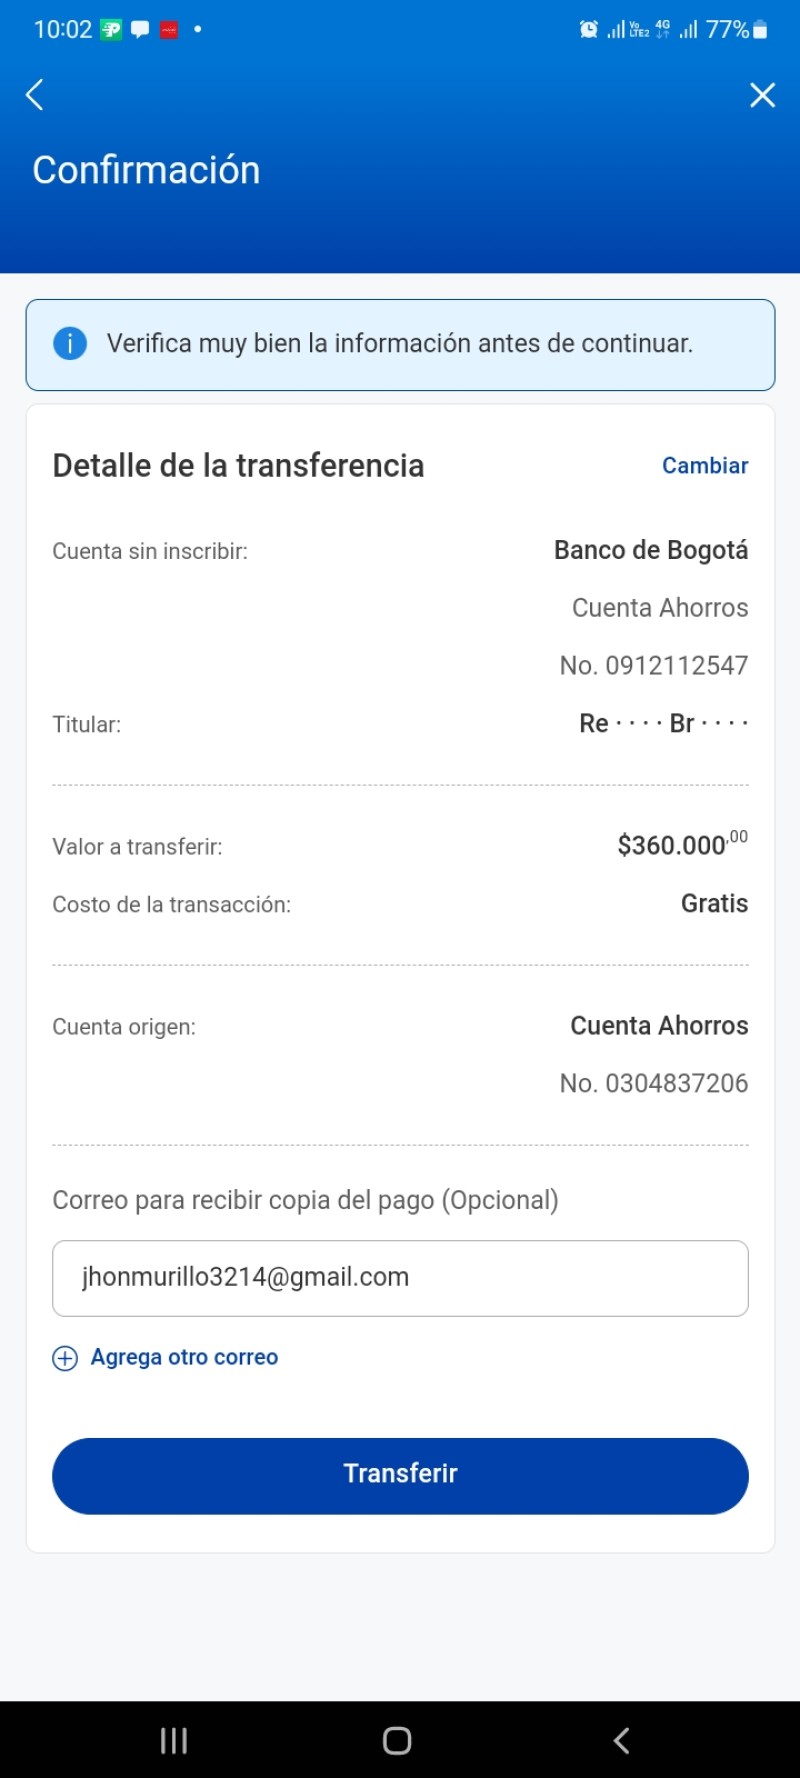Tap the plus icon beside Agrega otro correo
Viewport: 800px width, 1778px height.
[x=65, y=1358]
